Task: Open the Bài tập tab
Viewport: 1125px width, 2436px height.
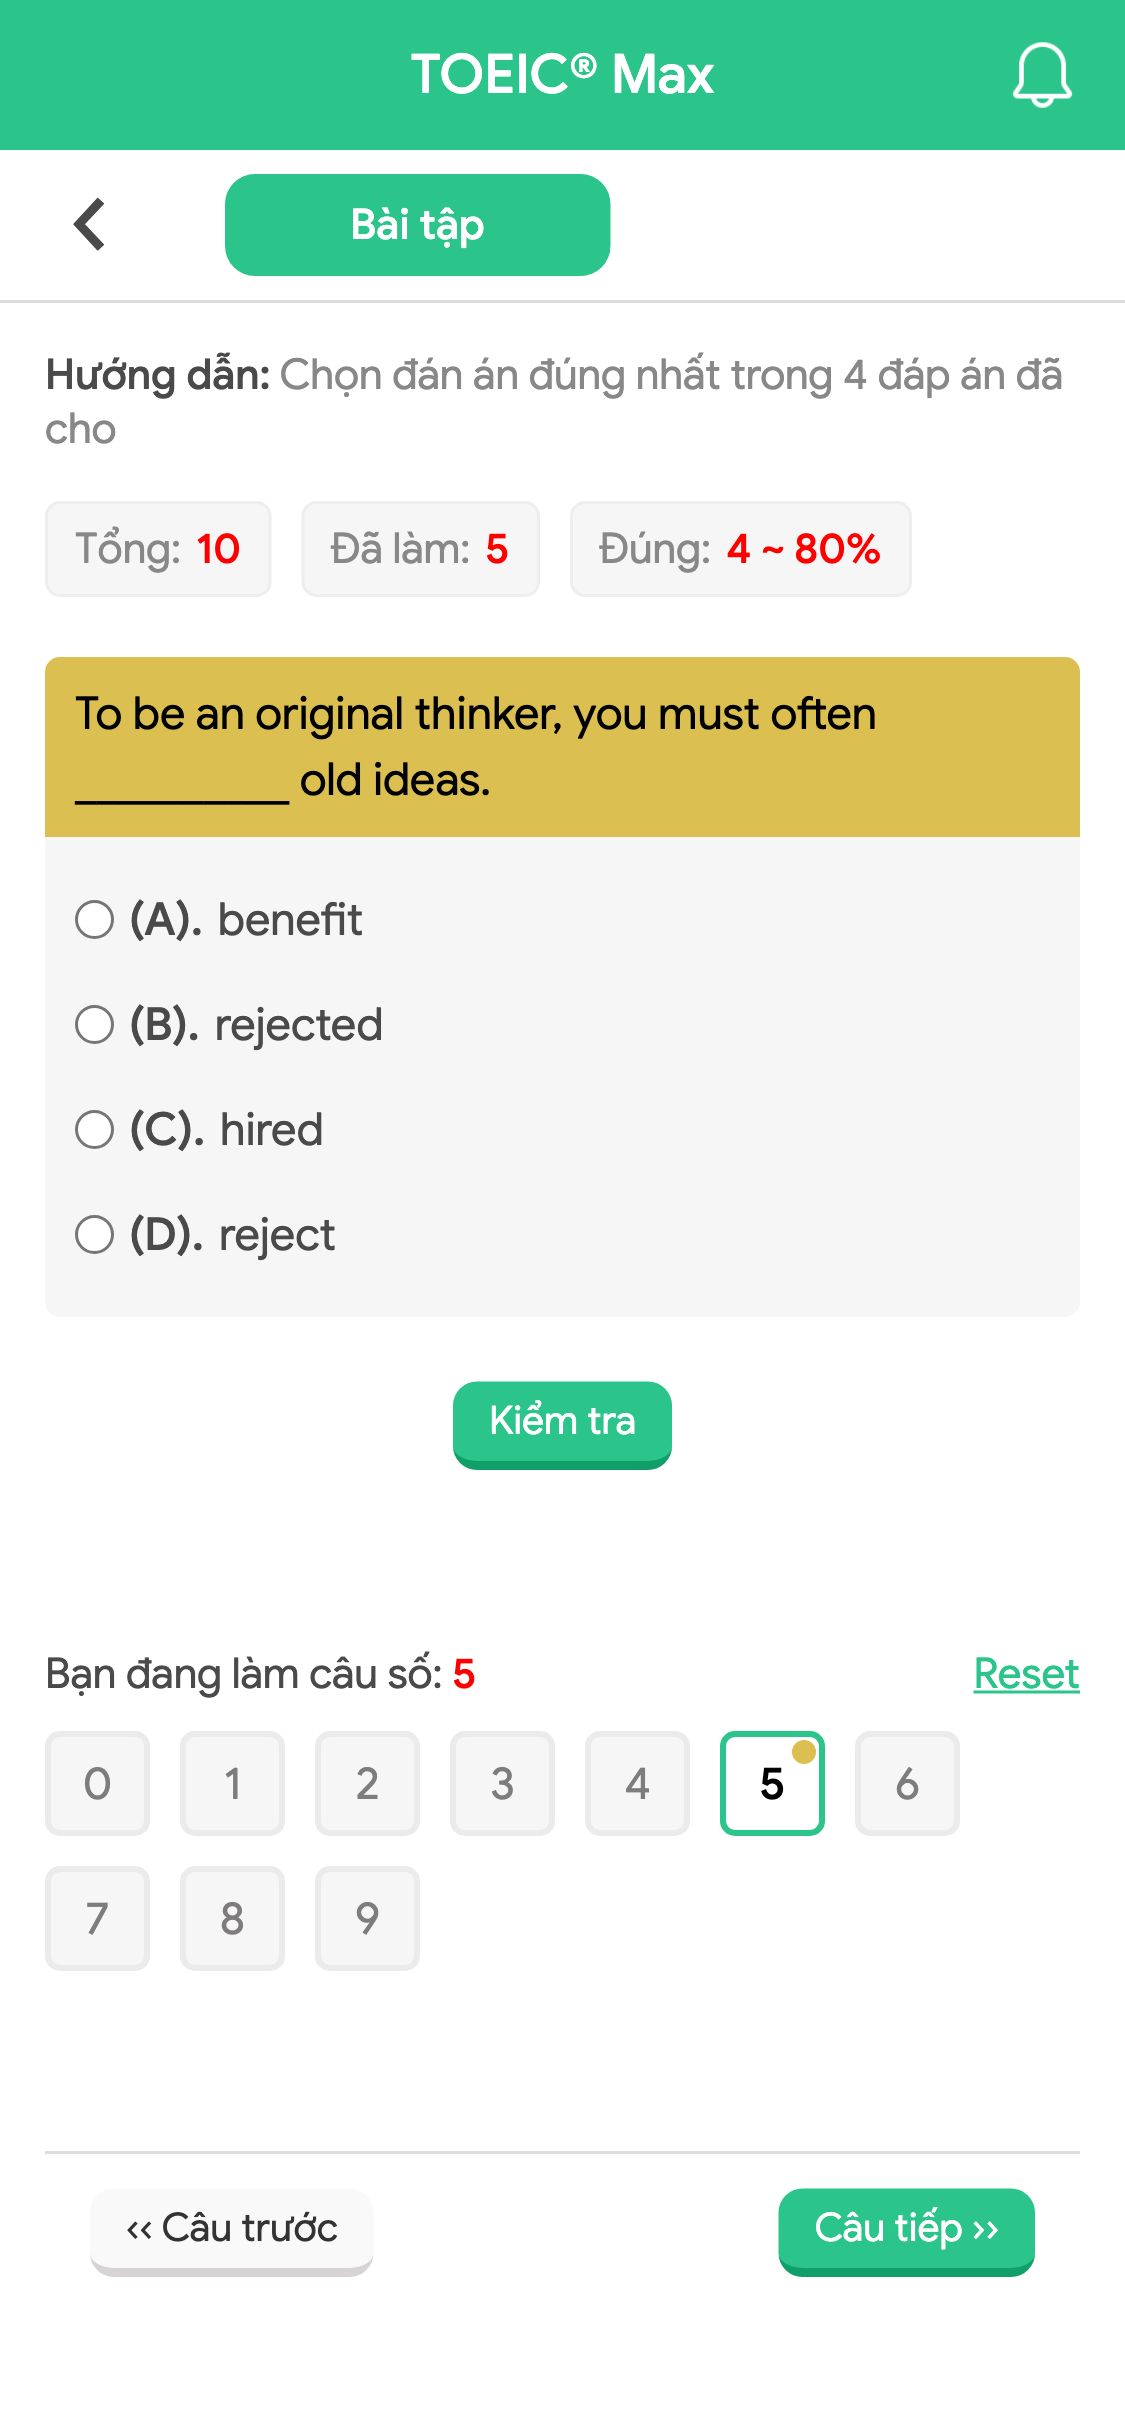Action: coord(417,225)
